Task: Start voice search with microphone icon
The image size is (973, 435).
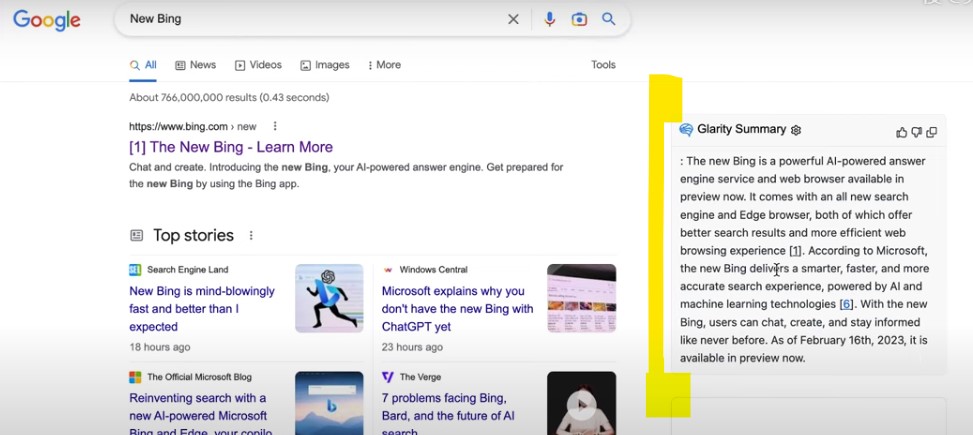Action: (549, 19)
